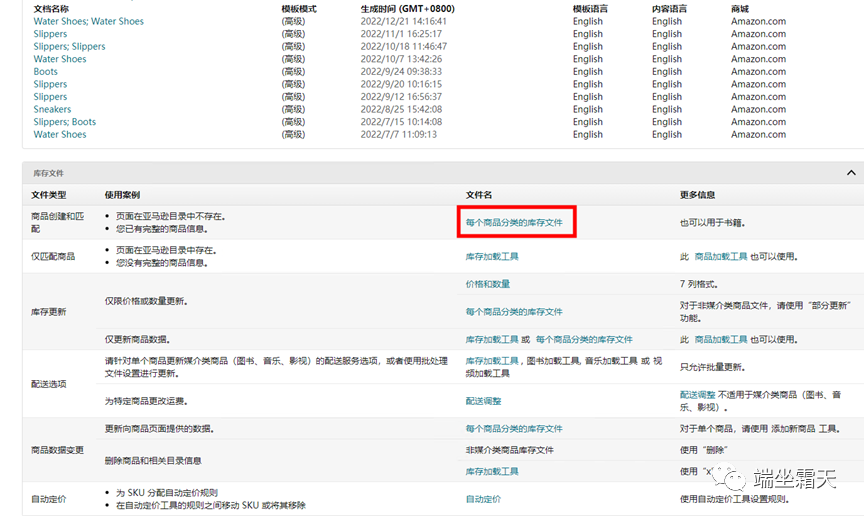Screen dimensions: 864x516
Task: Click 库存加载工具 in 仅匹配商品 row
Action: (492, 256)
